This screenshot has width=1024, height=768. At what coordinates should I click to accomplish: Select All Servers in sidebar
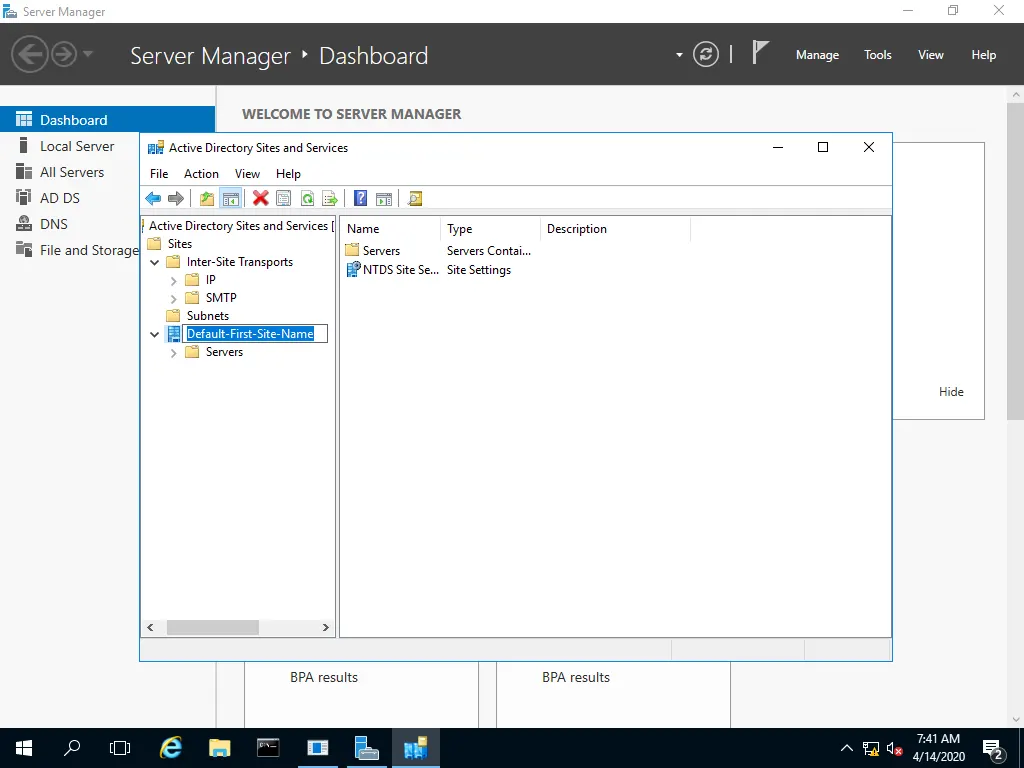[x=70, y=172]
